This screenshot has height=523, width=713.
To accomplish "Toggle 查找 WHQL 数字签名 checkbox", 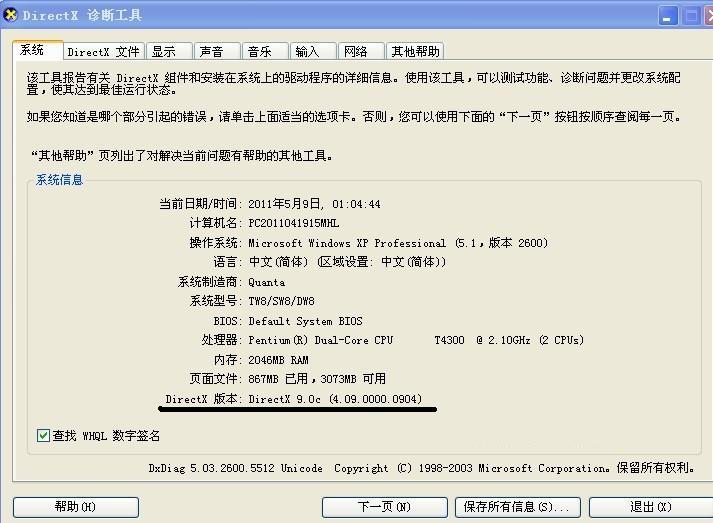I will pyautogui.click(x=43, y=436).
